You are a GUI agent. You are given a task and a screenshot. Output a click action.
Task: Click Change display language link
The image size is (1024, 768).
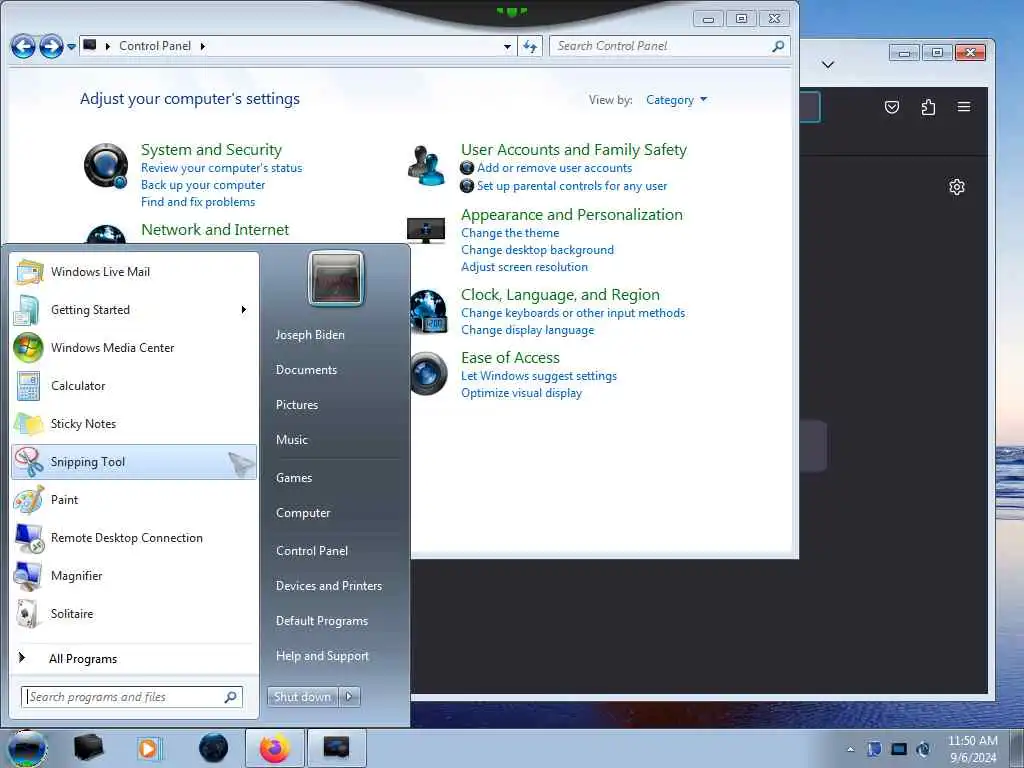528,330
